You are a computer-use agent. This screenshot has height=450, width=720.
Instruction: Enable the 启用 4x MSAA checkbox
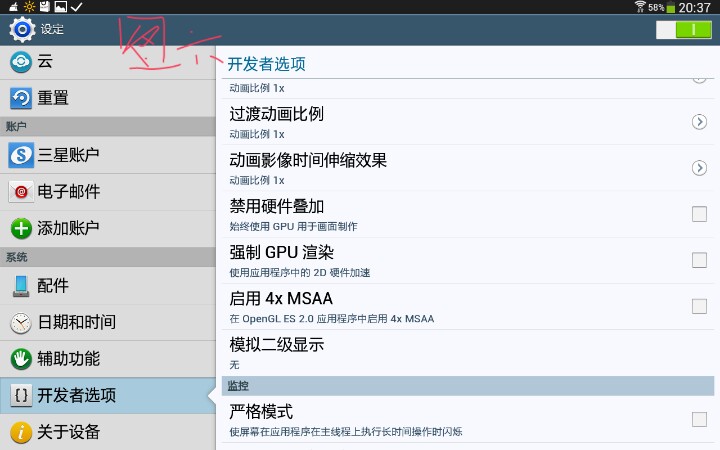(699, 306)
